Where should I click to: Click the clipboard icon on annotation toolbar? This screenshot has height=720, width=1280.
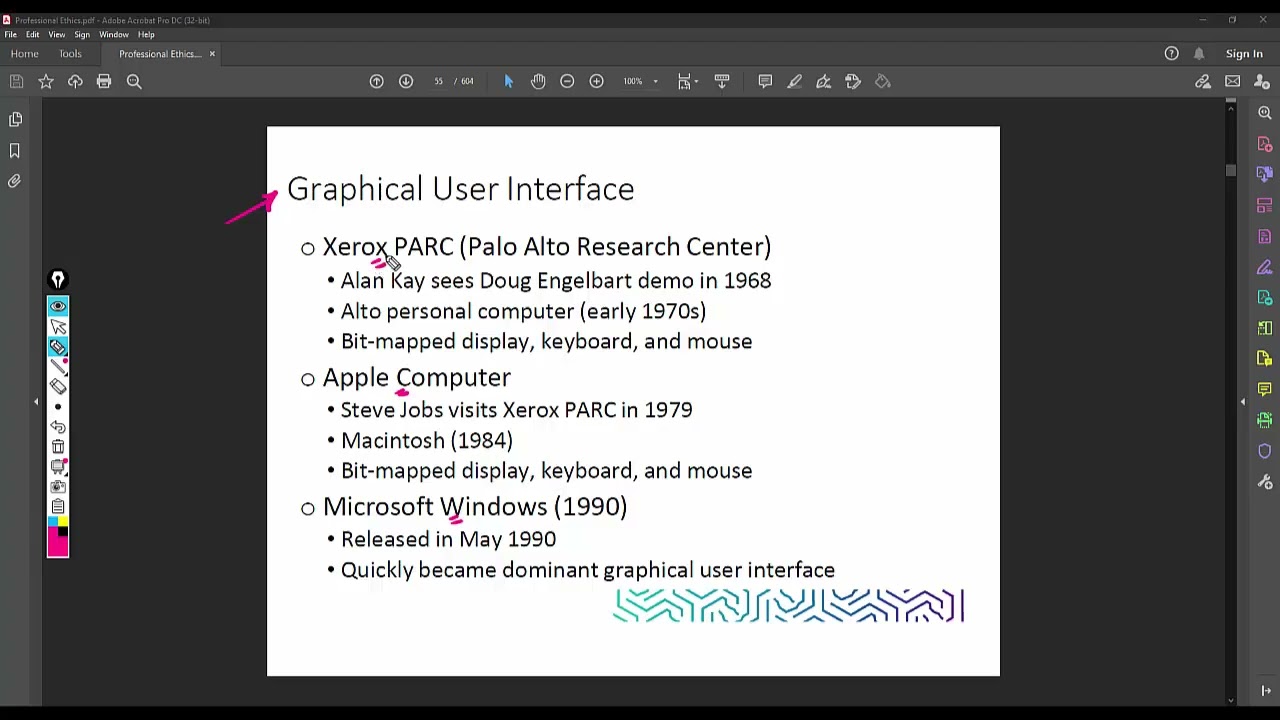(x=58, y=507)
